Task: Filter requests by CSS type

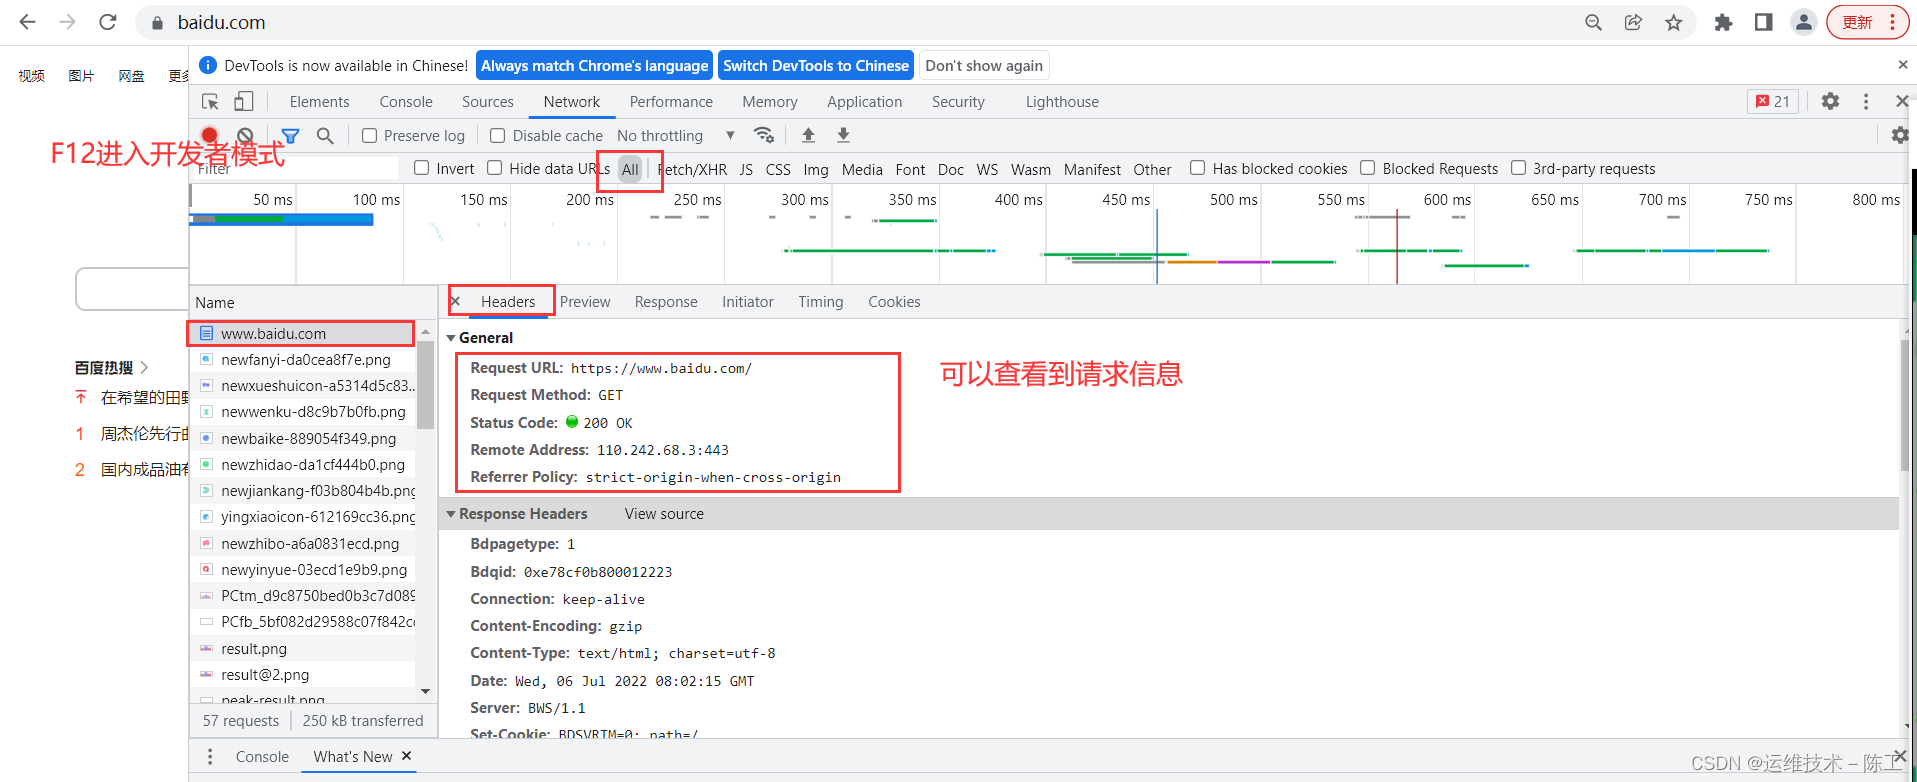Action: click(x=778, y=169)
